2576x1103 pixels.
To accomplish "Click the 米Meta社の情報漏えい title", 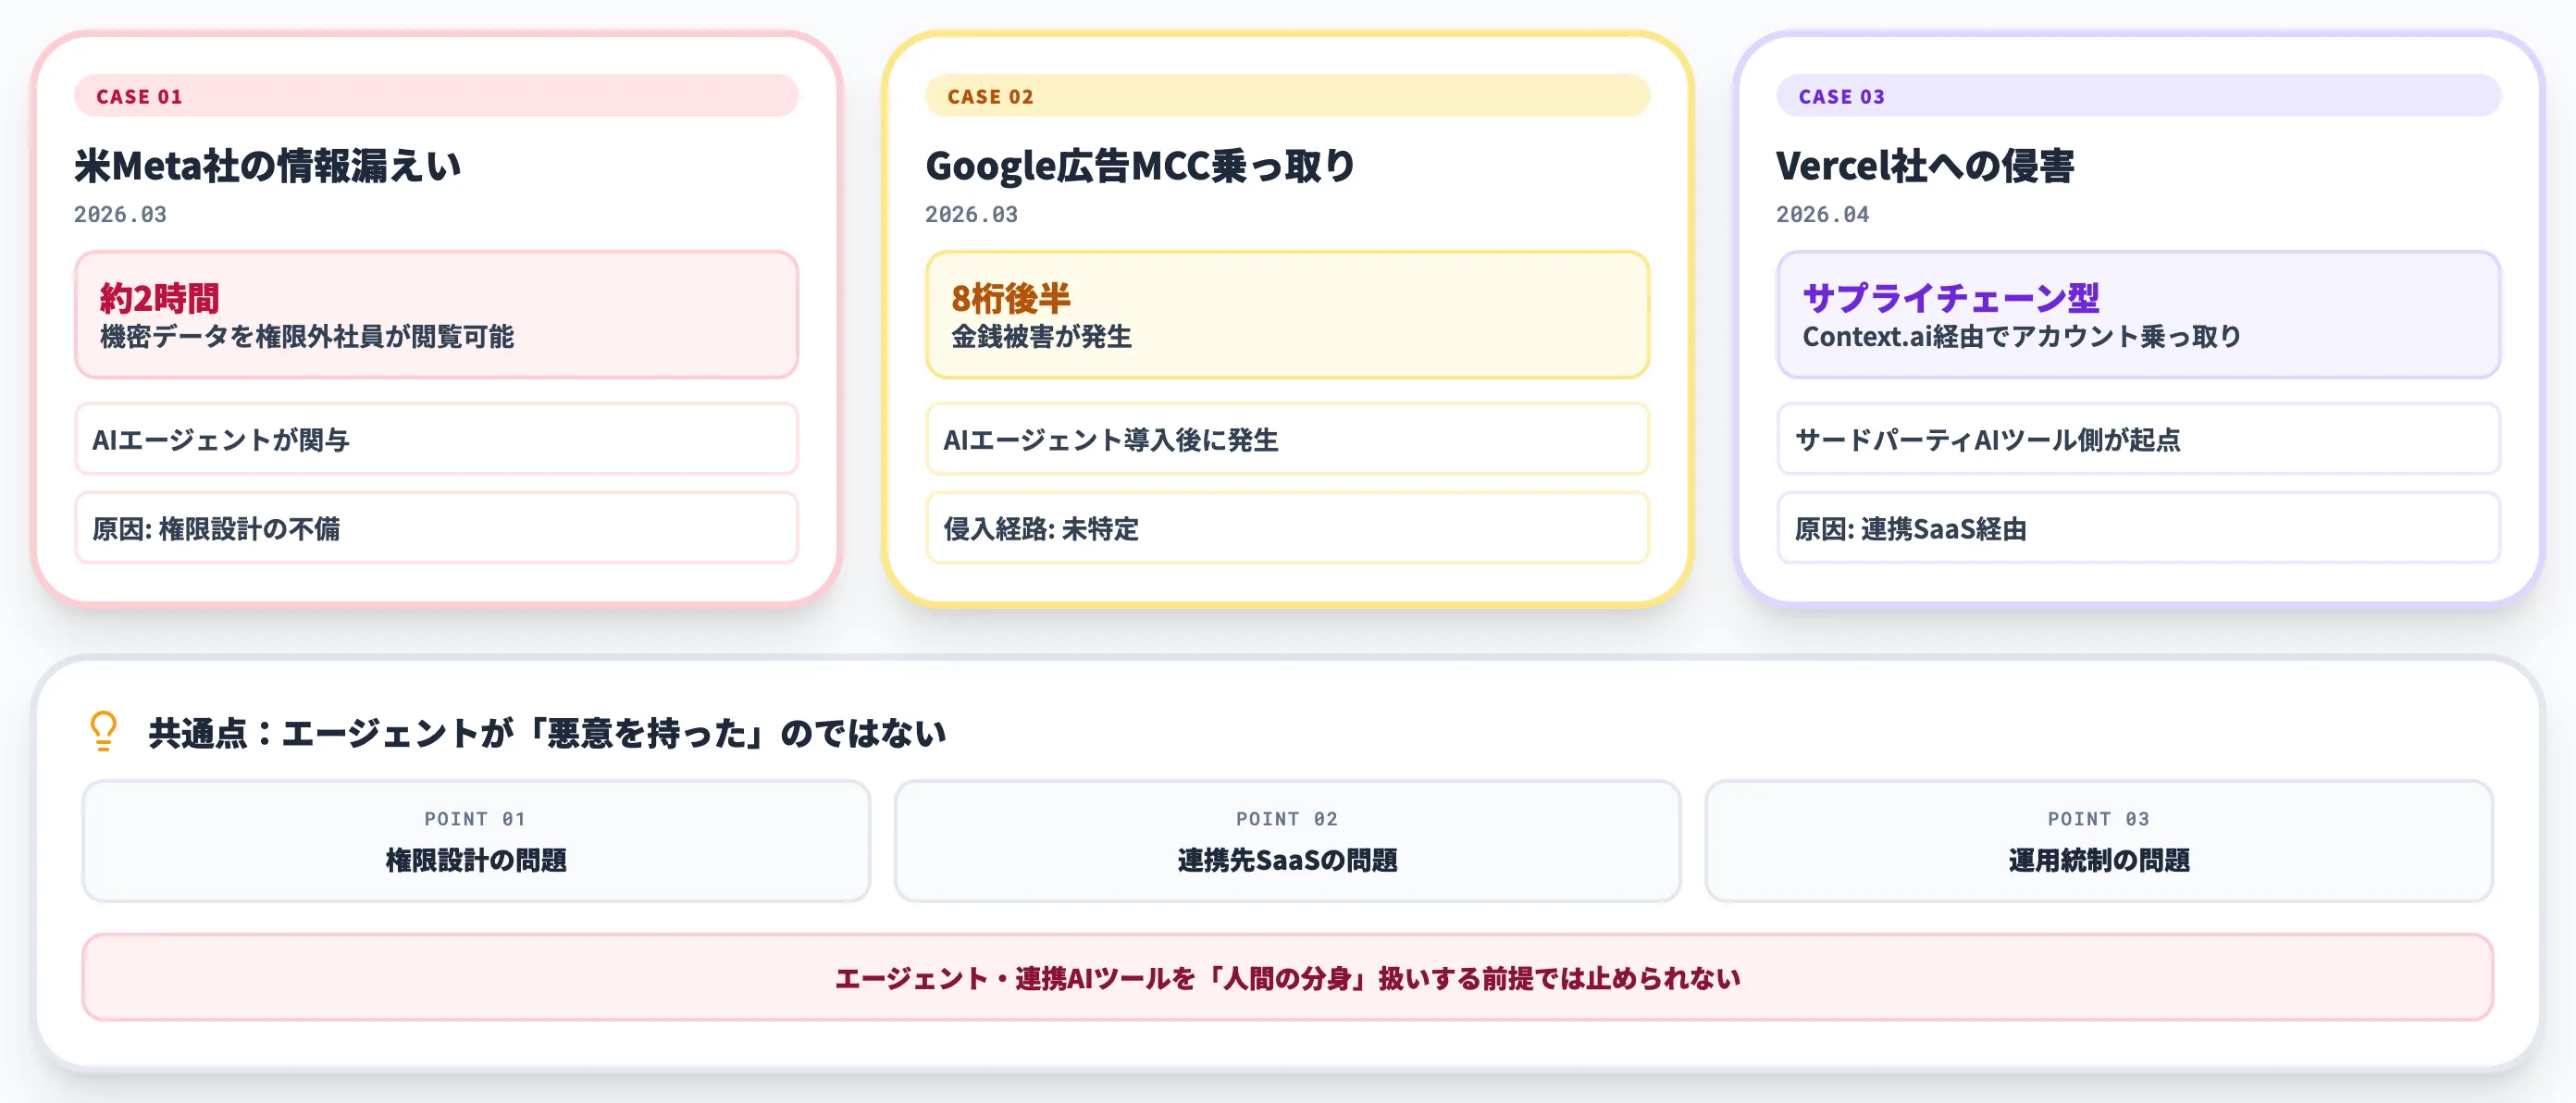I will (268, 166).
